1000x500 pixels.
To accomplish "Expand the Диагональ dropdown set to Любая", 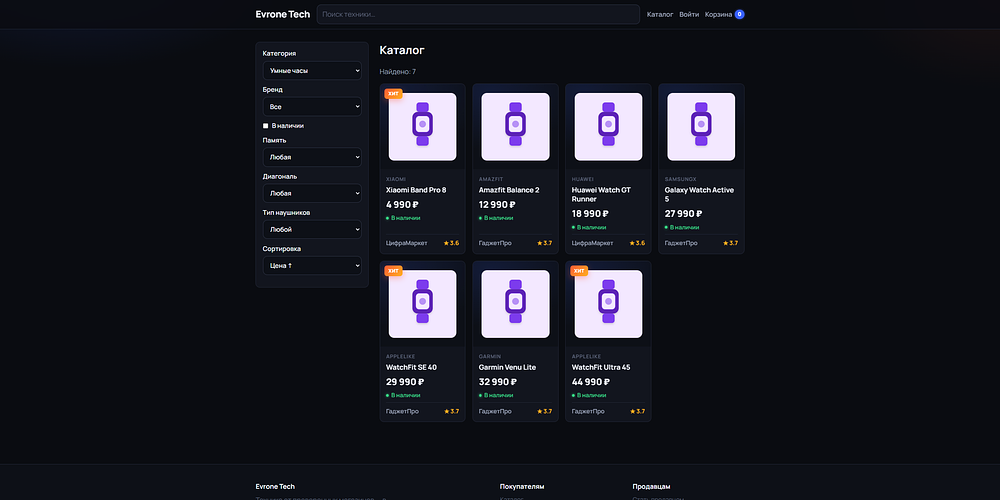I will point(312,193).
